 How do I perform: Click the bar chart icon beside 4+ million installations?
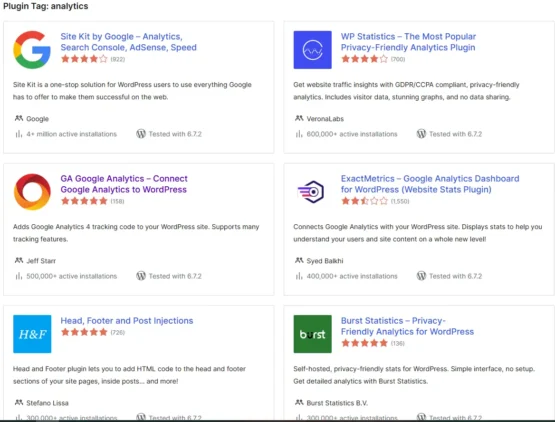pyautogui.click(x=19, y=134)
